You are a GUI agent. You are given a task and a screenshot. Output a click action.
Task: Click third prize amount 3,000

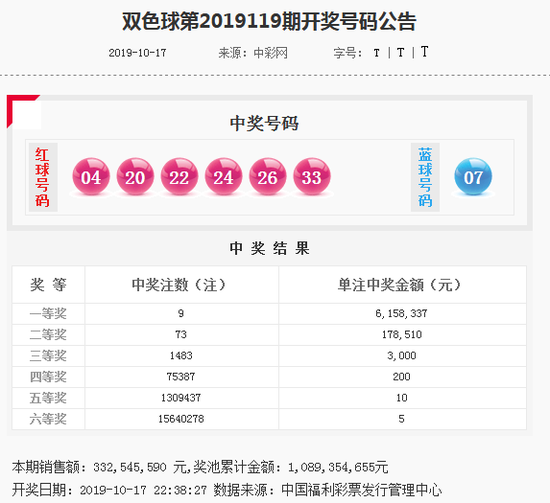coord(402,355)
